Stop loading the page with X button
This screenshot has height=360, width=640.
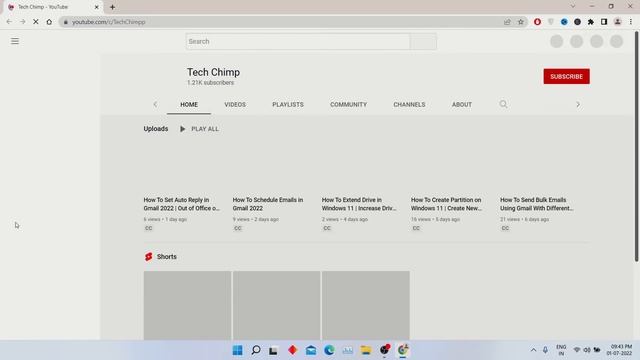pyautogui.click(x=36, y=22)
